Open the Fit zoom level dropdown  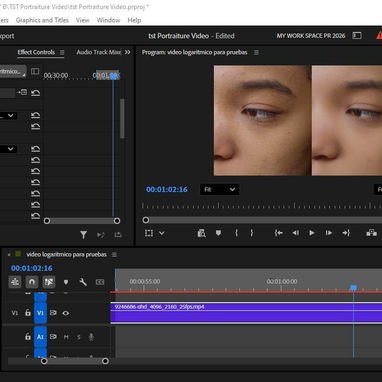pyautogui.click(x=219, y=190)
